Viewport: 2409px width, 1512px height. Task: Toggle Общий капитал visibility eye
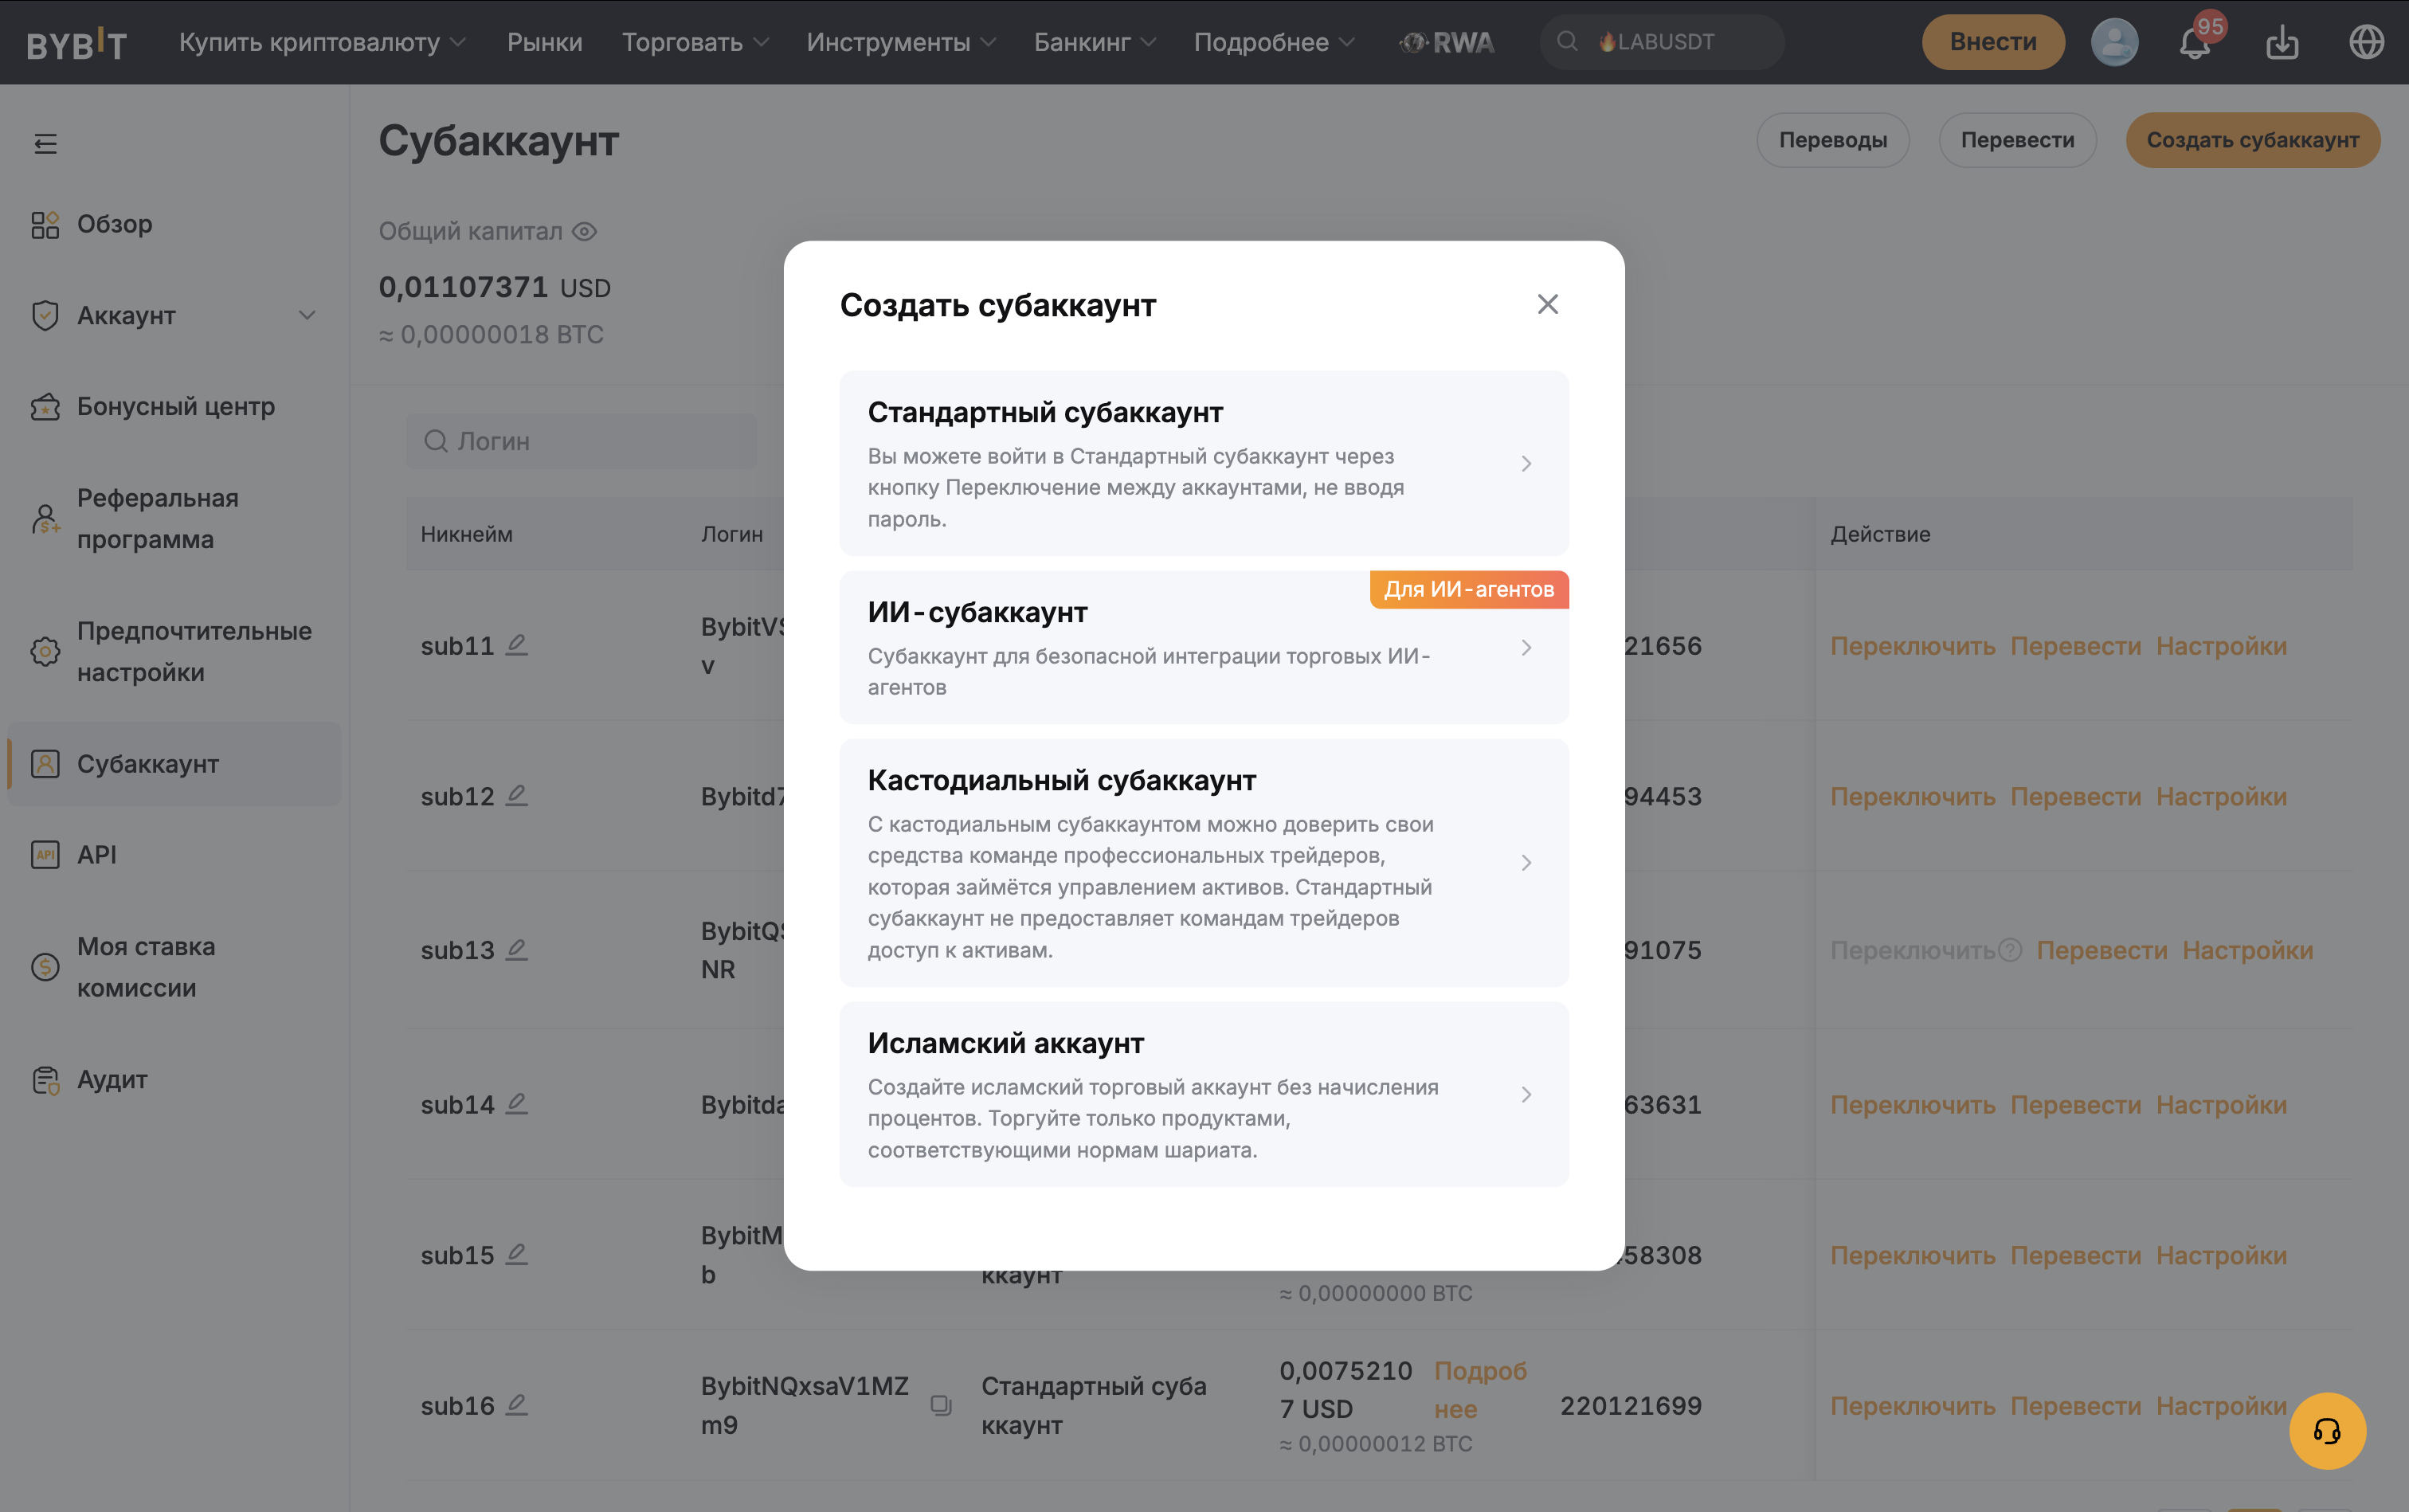pos(584,232)
